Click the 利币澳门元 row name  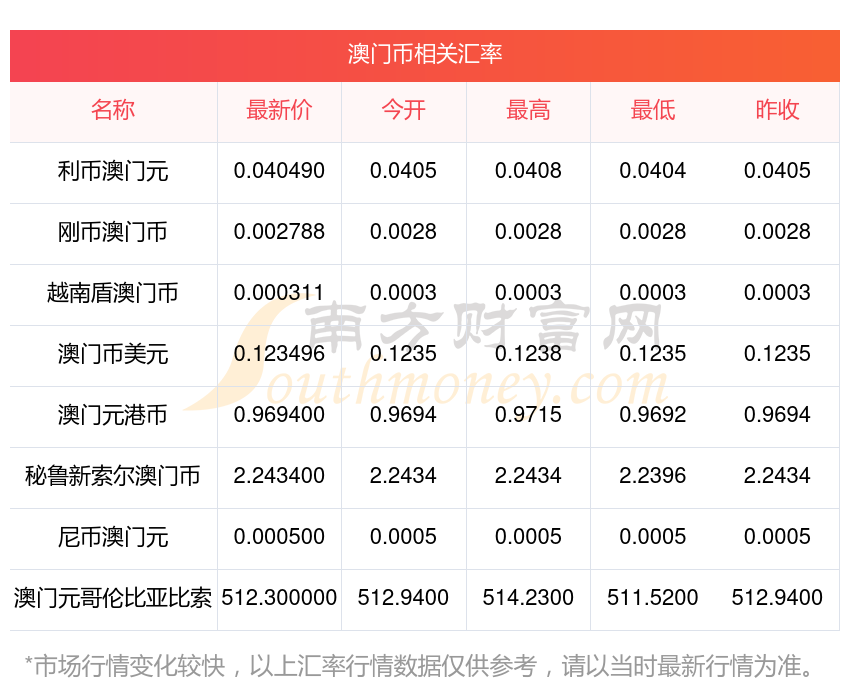click(113, 171)
